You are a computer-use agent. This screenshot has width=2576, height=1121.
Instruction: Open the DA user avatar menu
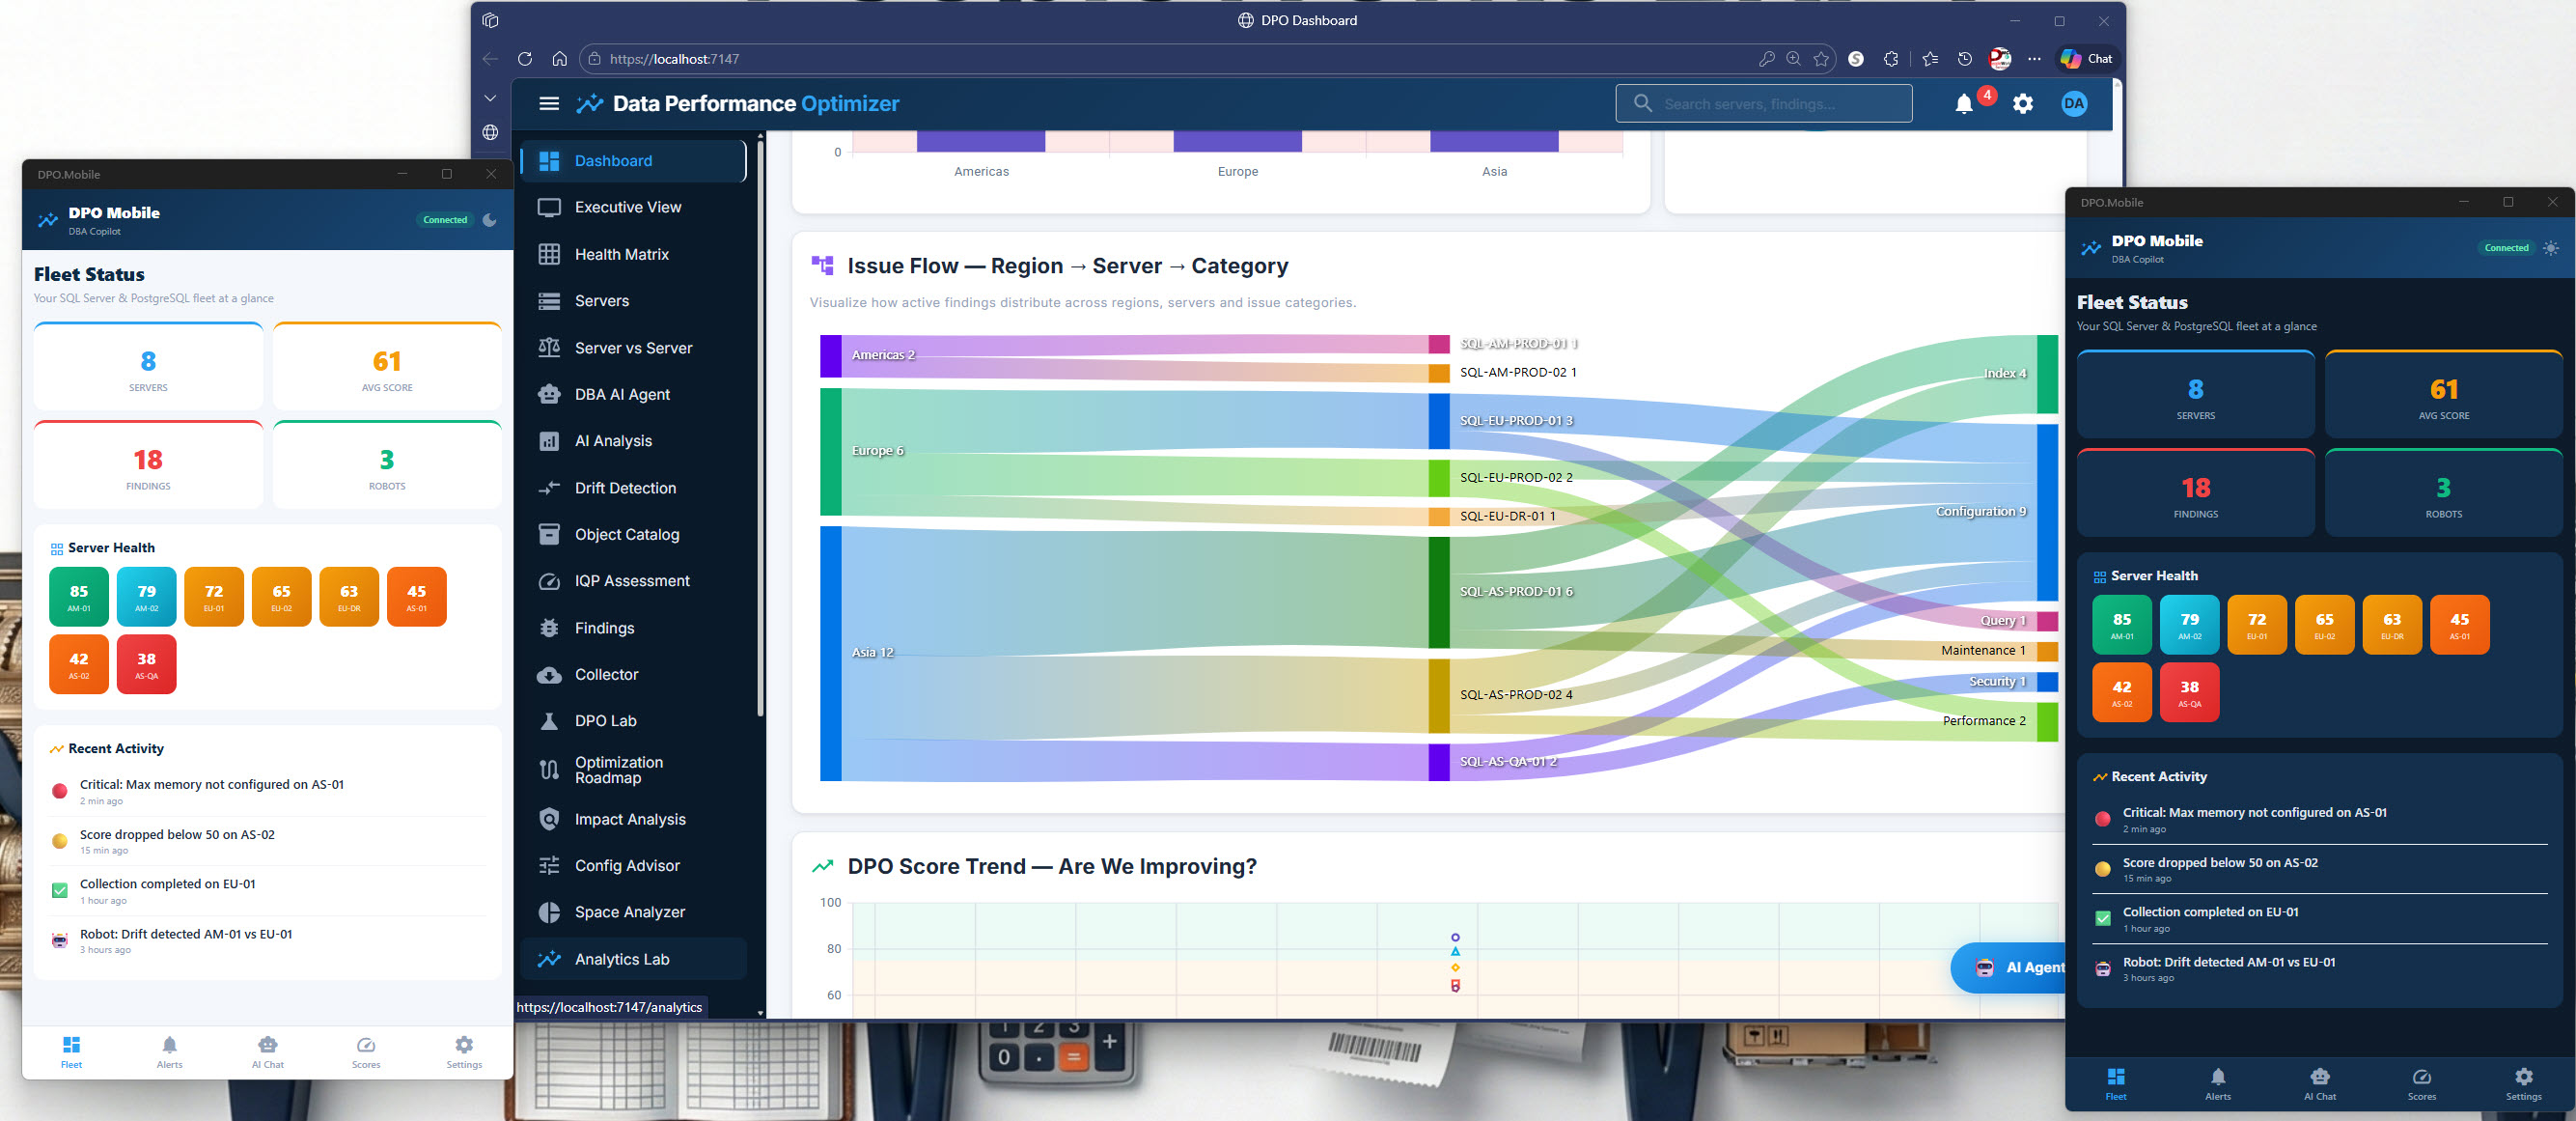click(2074, 104)
